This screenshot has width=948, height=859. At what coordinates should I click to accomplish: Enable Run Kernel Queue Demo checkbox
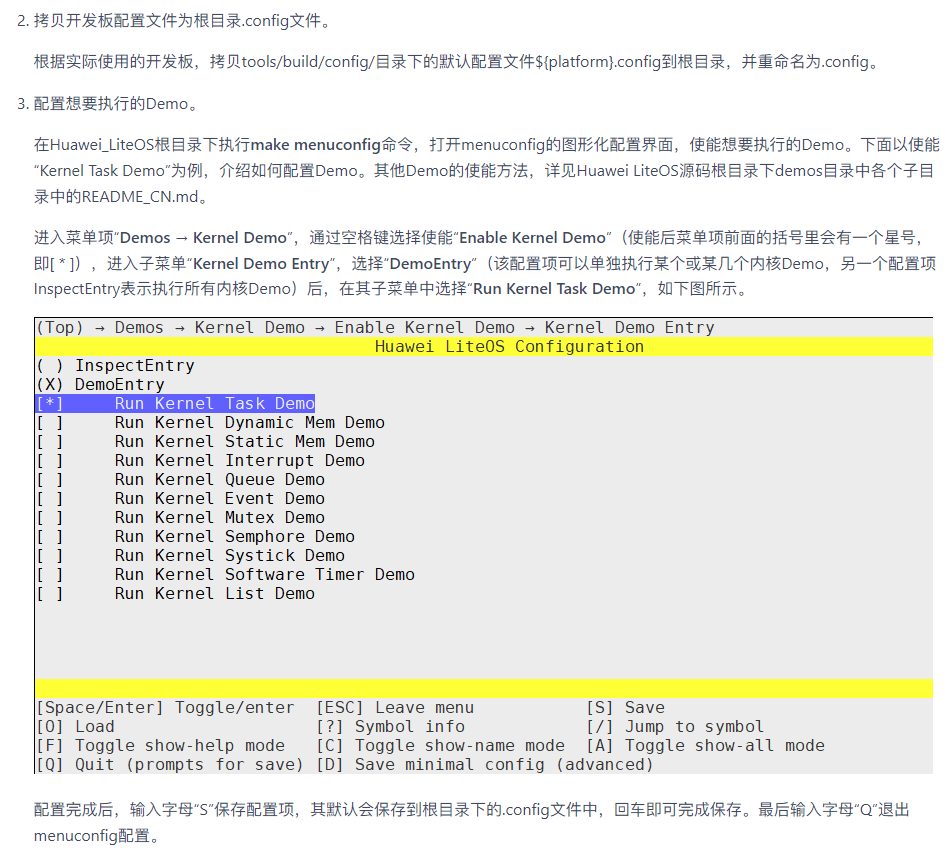50,480
